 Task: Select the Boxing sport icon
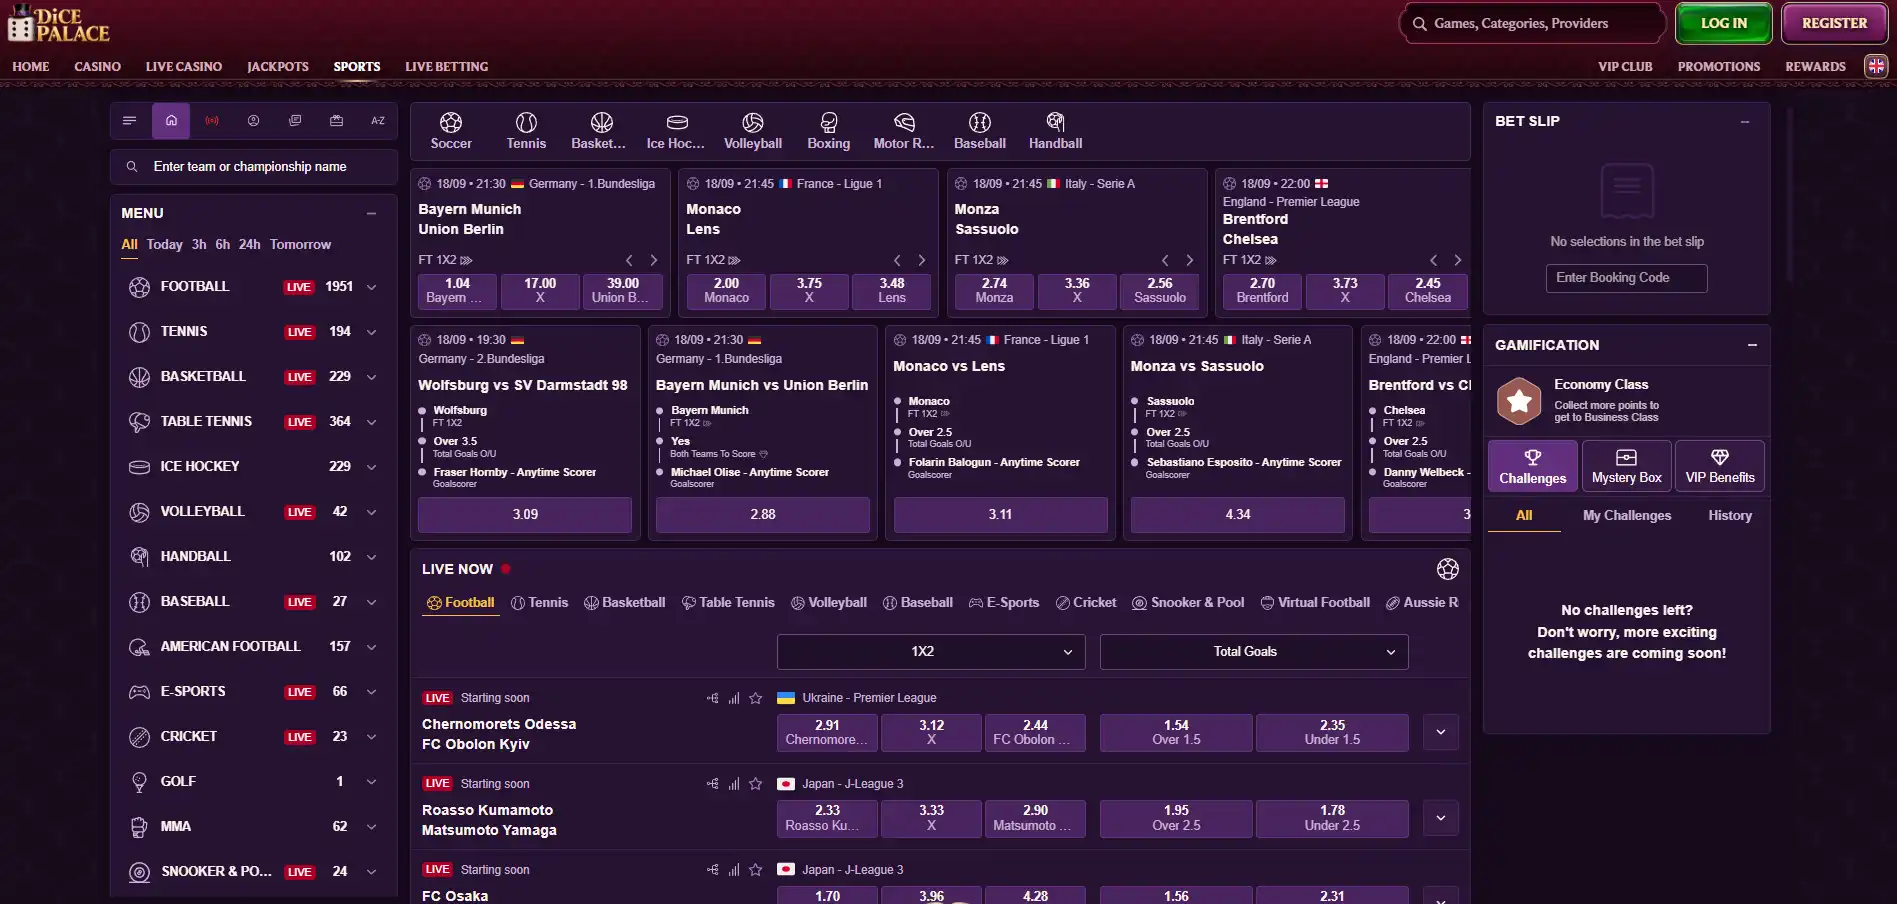tap(829, 131)
